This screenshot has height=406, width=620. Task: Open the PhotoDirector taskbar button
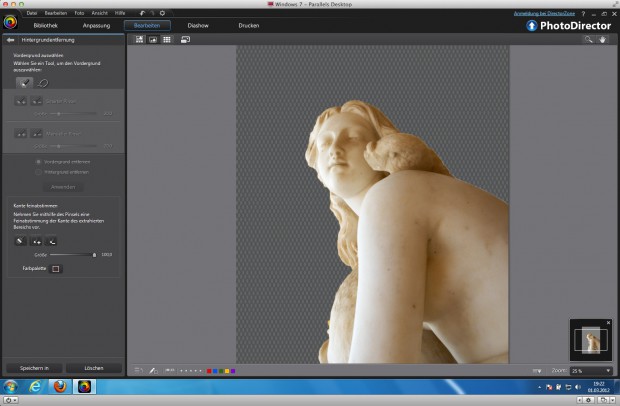coord(84,386)
